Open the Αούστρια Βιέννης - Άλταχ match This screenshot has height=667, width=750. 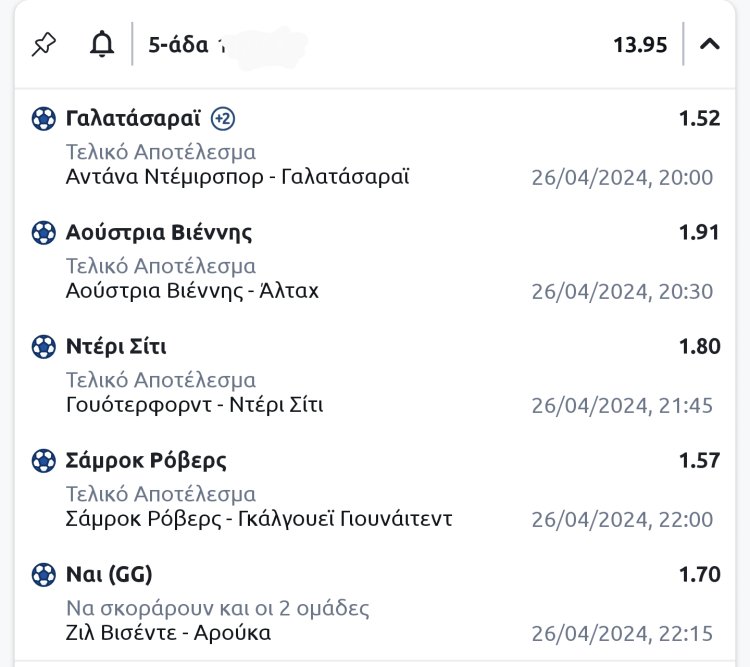click(x=192, y=291)
